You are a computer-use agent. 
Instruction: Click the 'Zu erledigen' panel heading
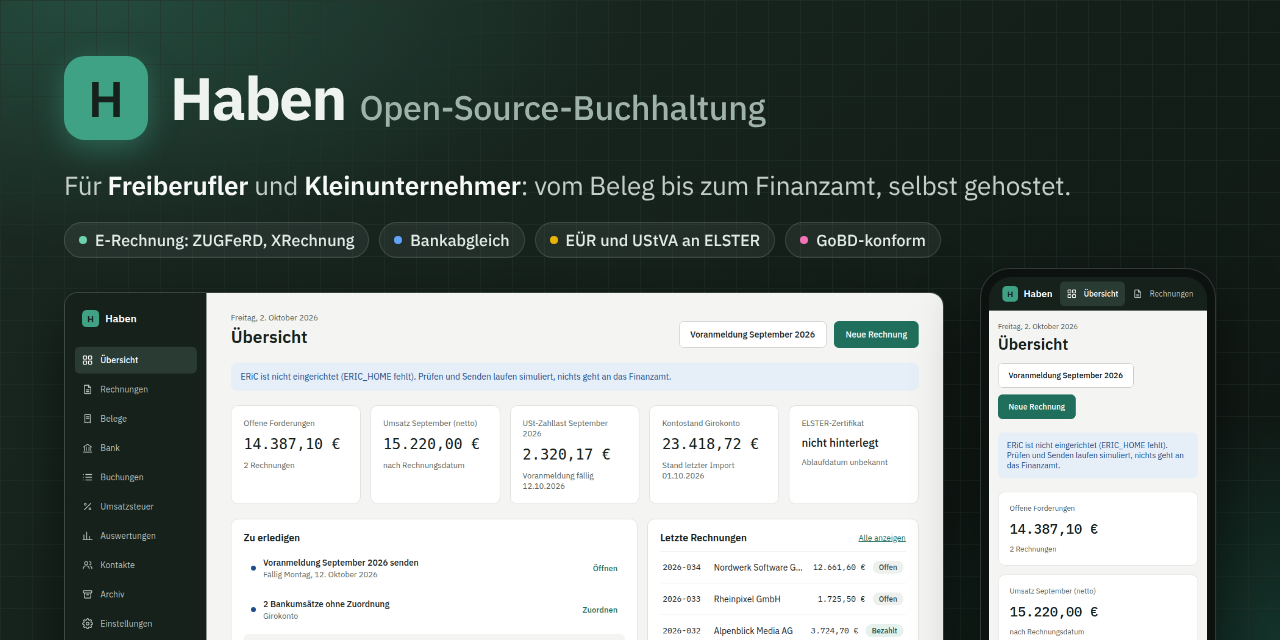pos(272,538)
